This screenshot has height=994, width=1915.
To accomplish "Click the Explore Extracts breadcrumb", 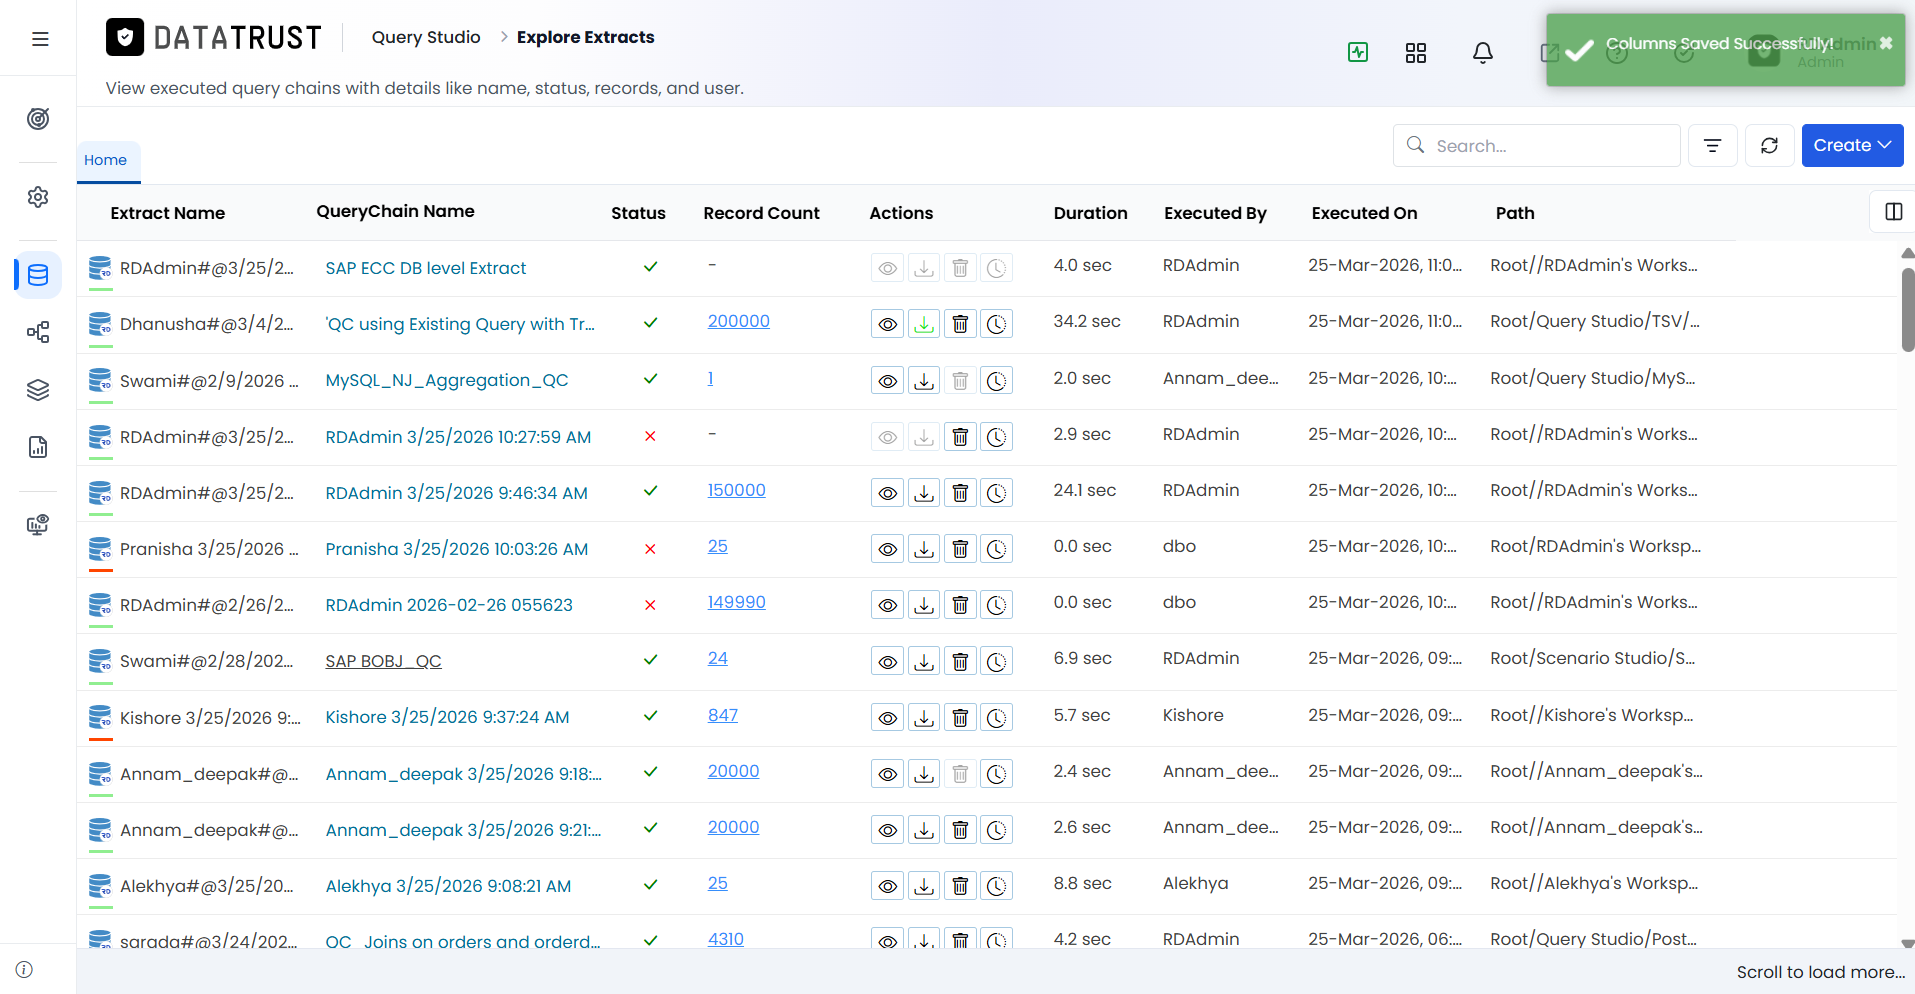I will click(x=585, y=37).
